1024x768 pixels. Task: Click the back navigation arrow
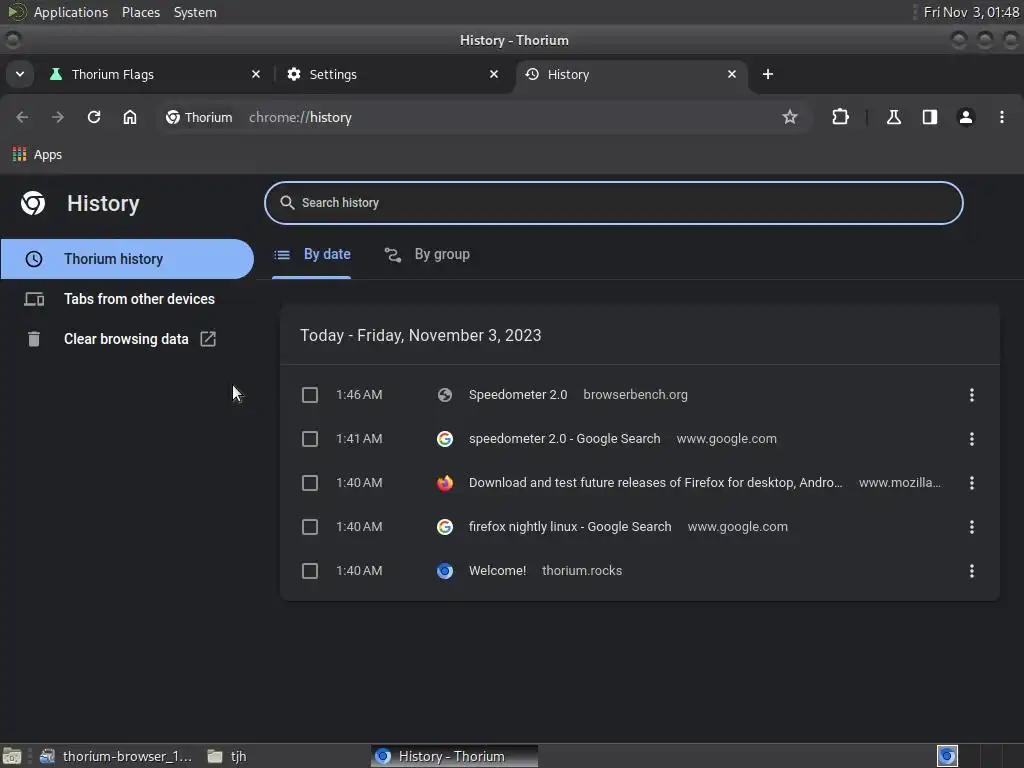coord(22,117)
